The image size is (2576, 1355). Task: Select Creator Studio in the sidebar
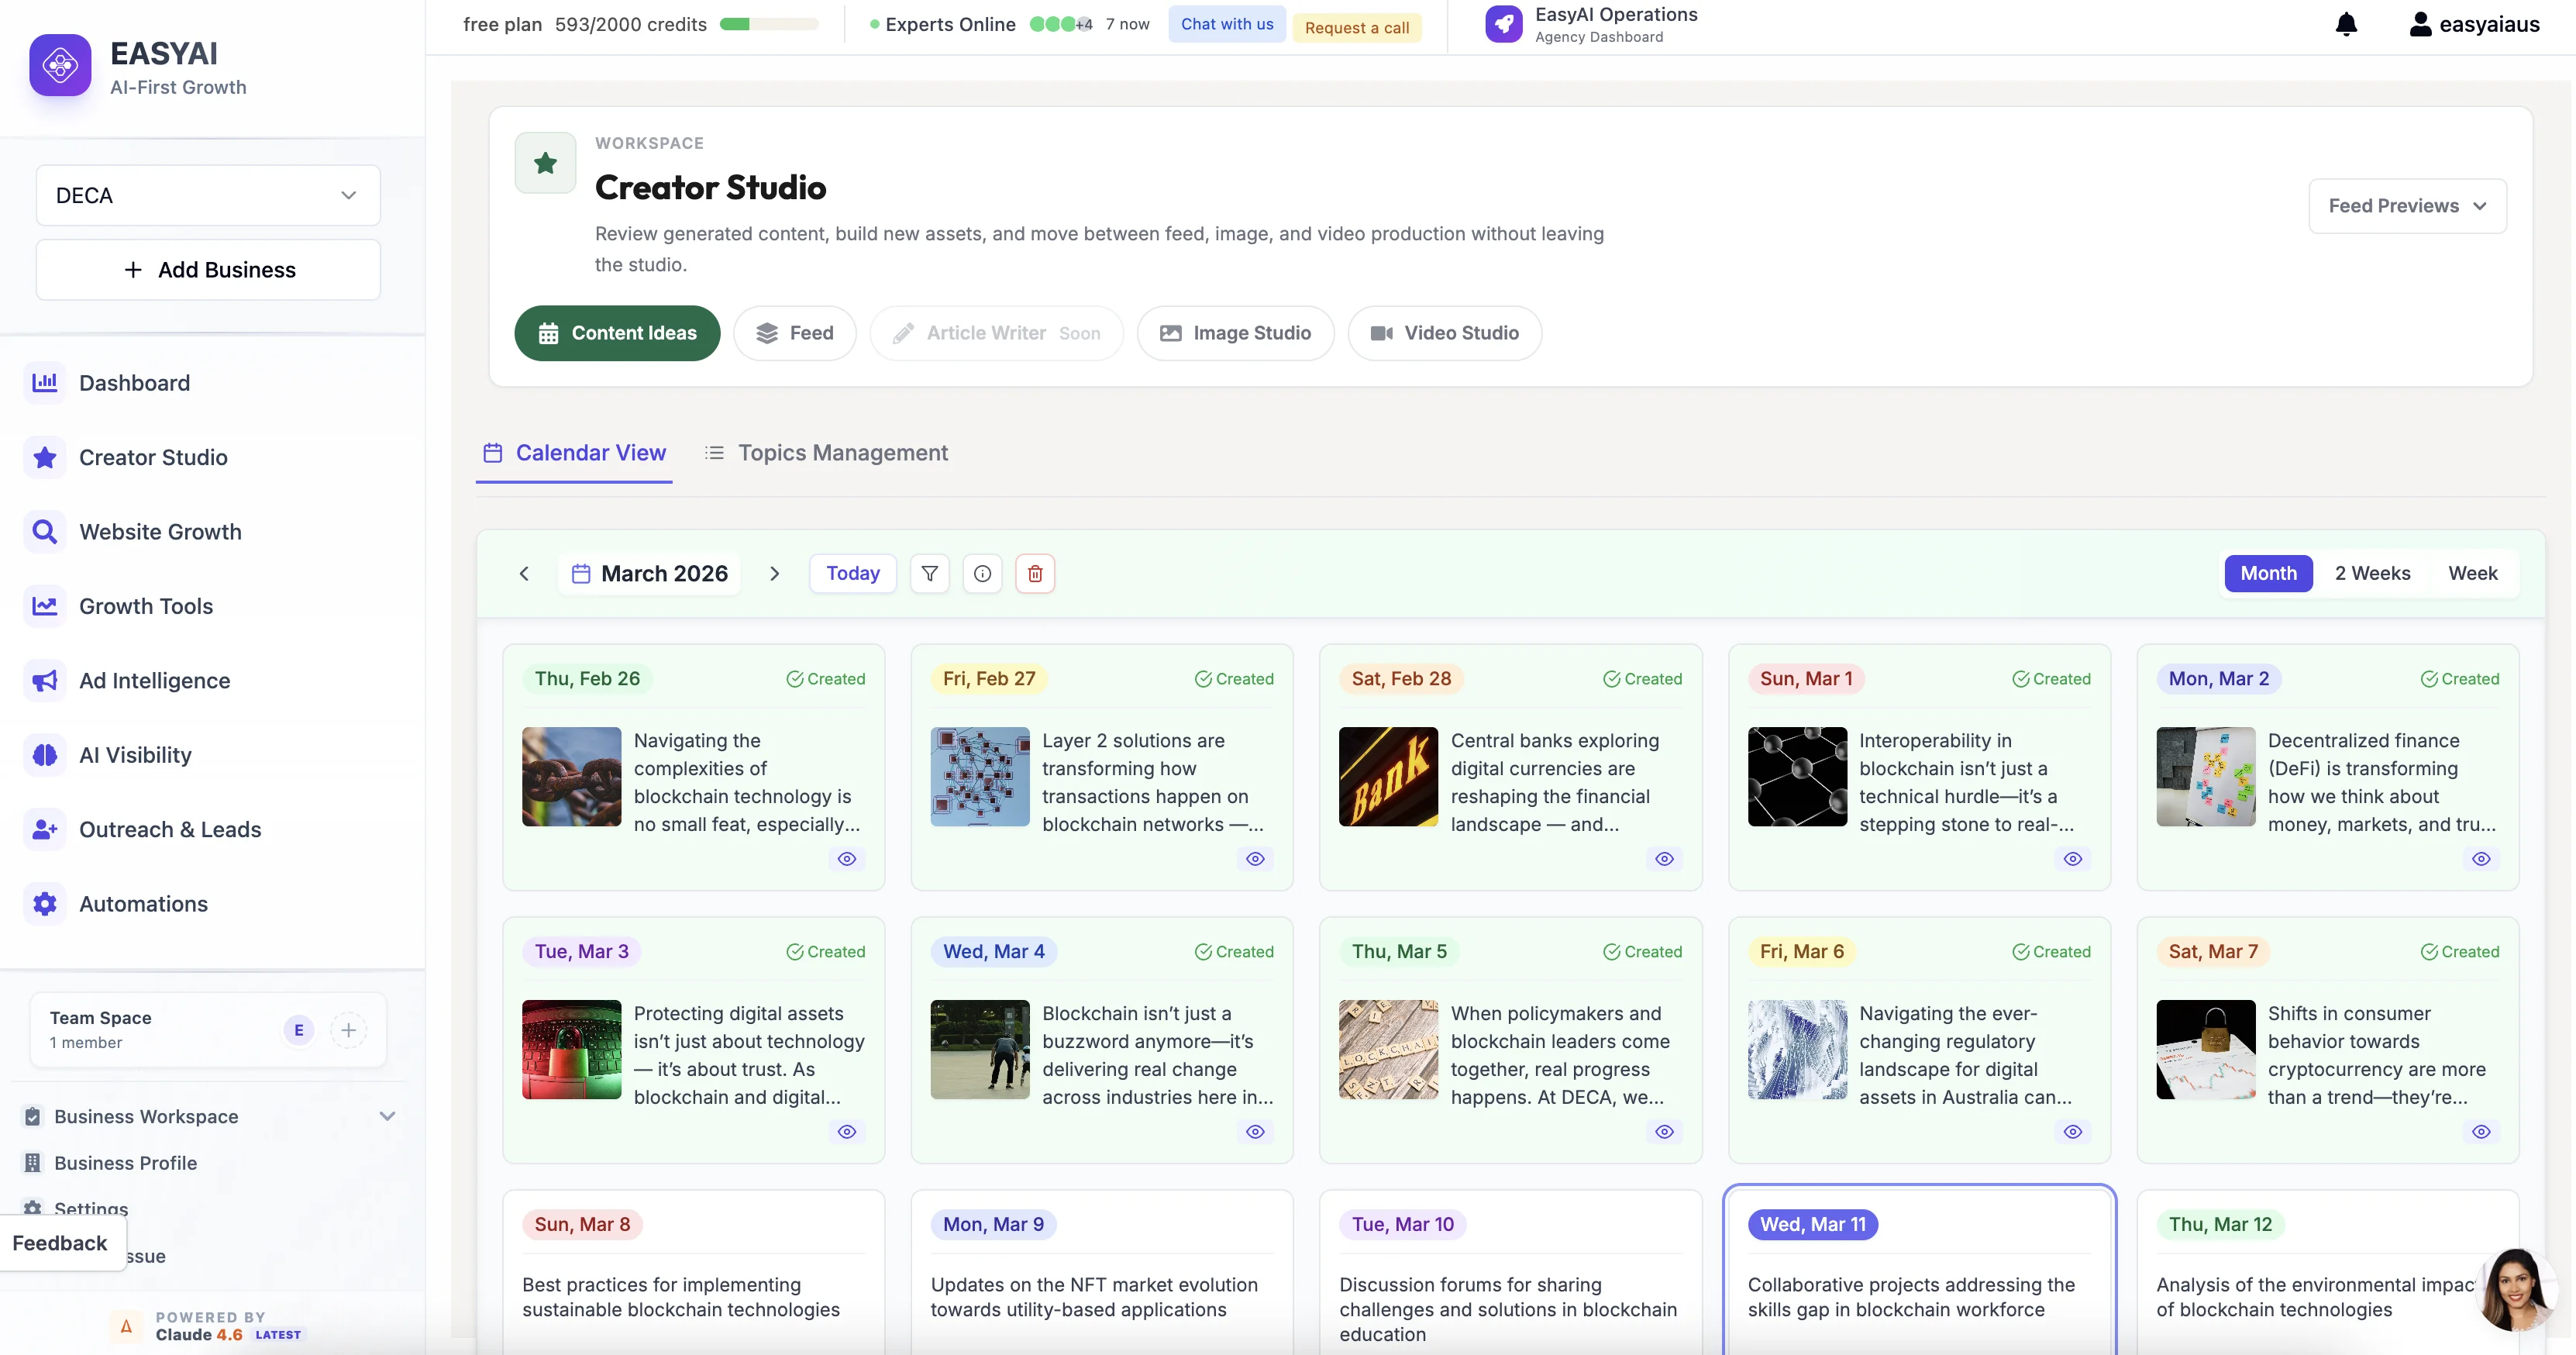(x=153, y=457)
